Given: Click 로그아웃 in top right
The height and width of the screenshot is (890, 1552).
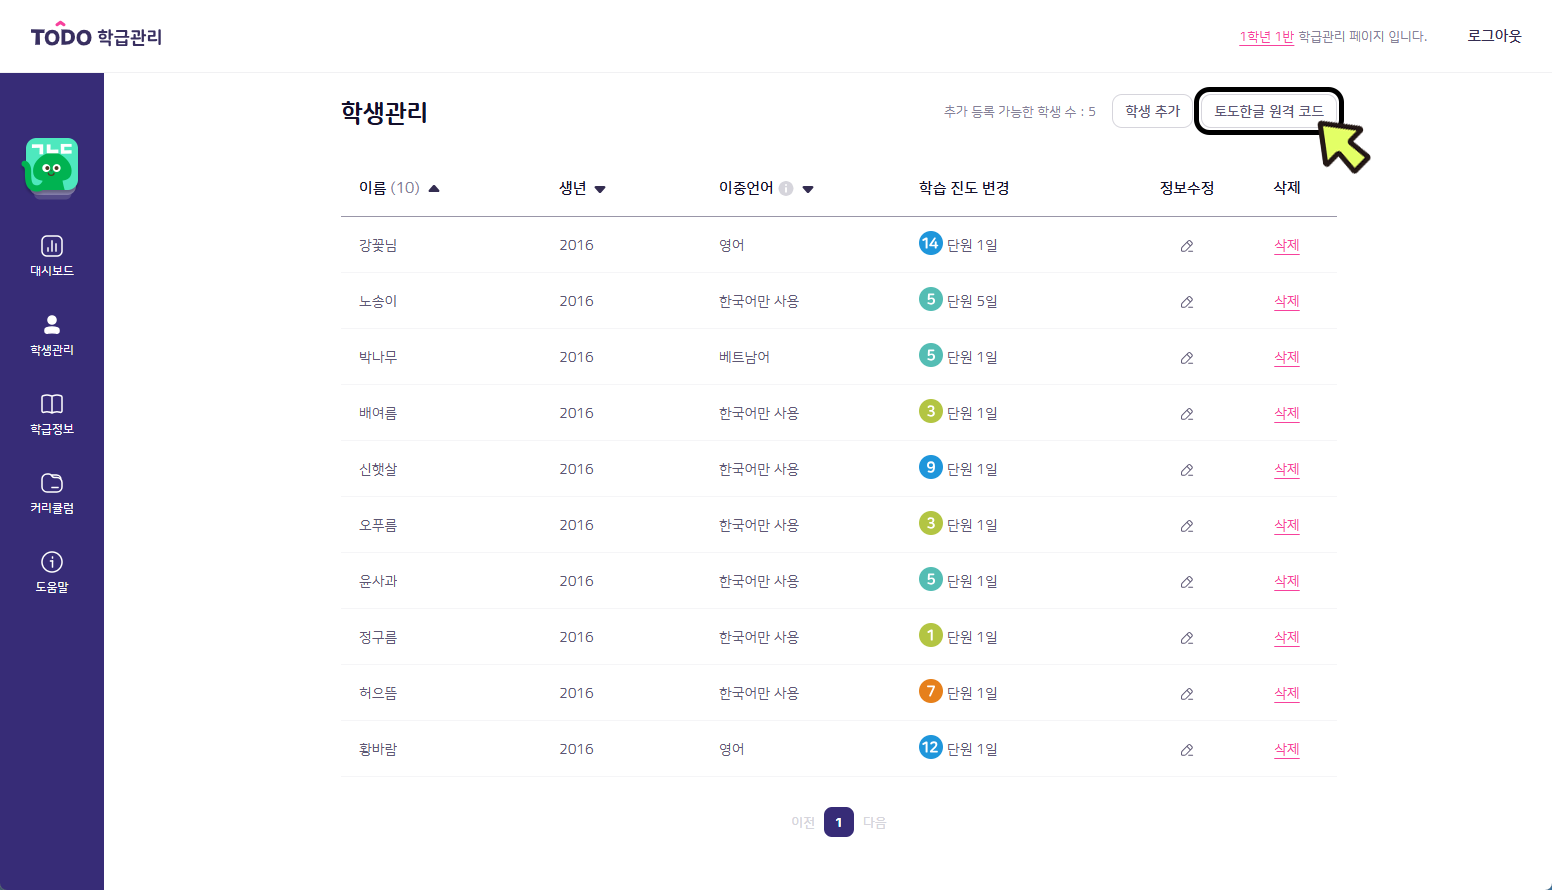Looking at the screenshot, I should tap(1494, 36).
